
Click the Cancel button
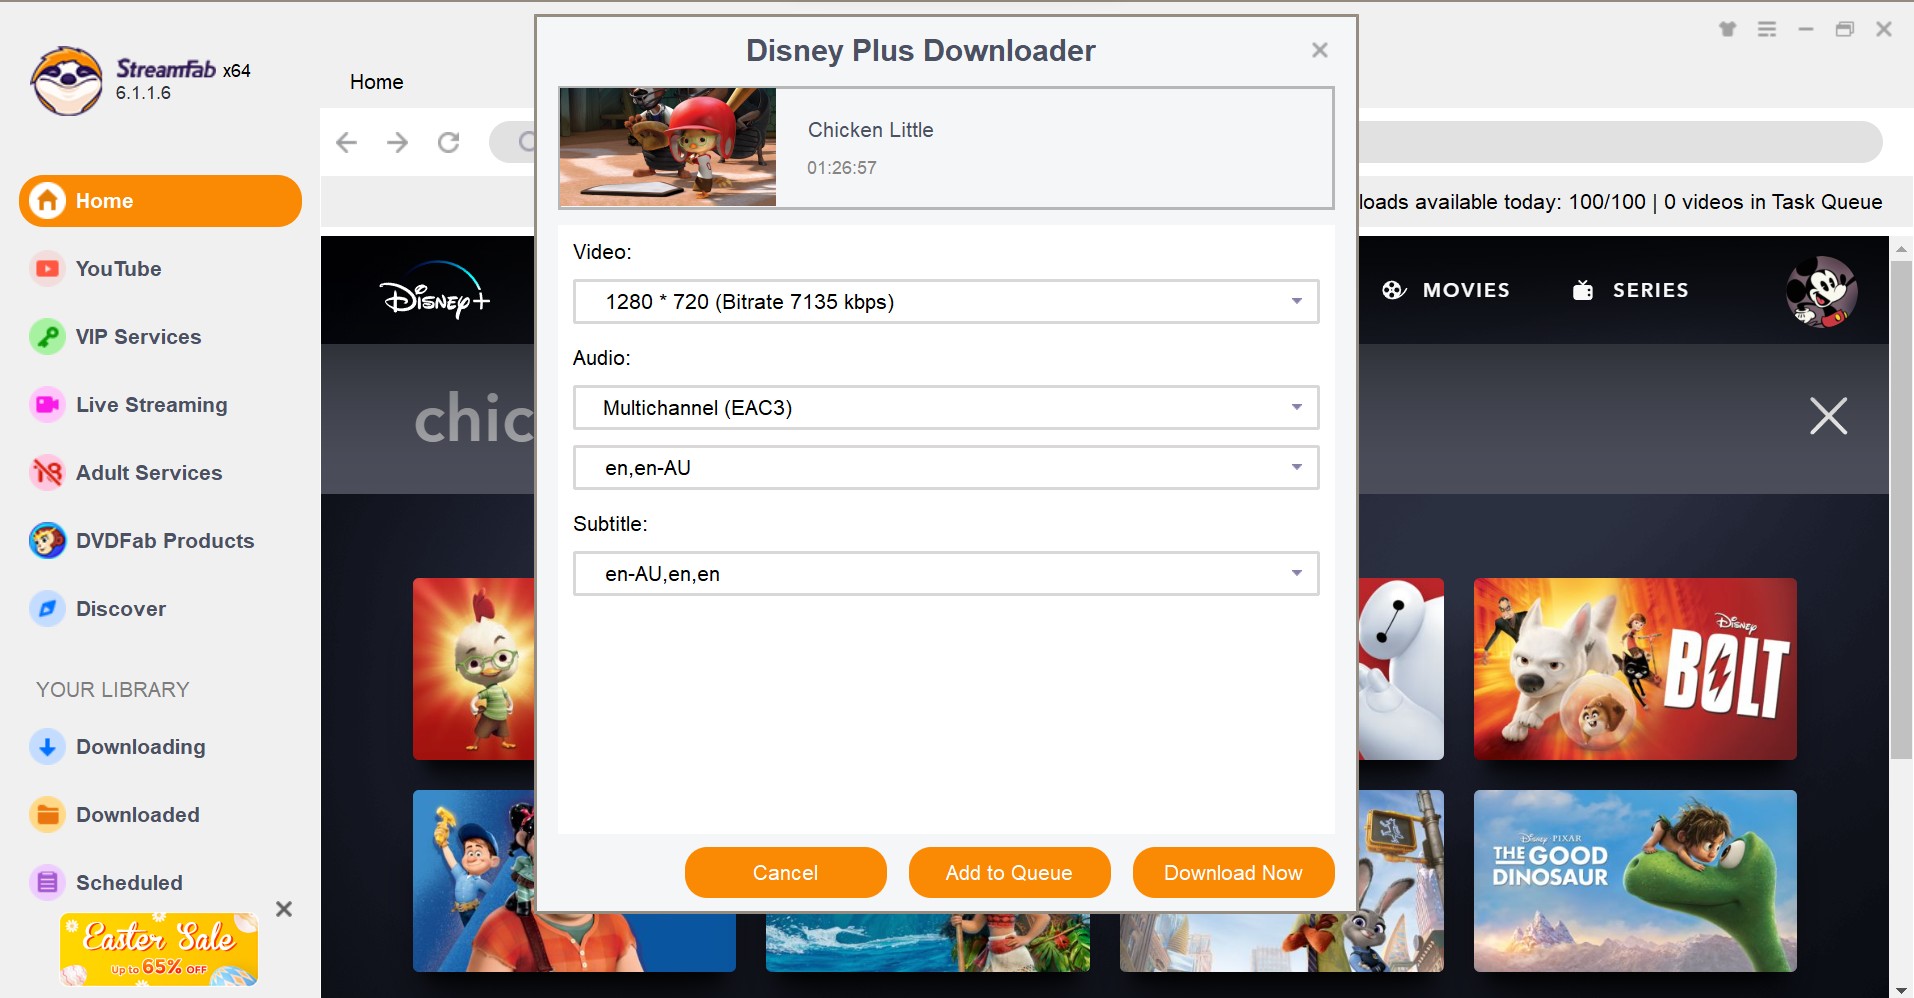(785, 873)
